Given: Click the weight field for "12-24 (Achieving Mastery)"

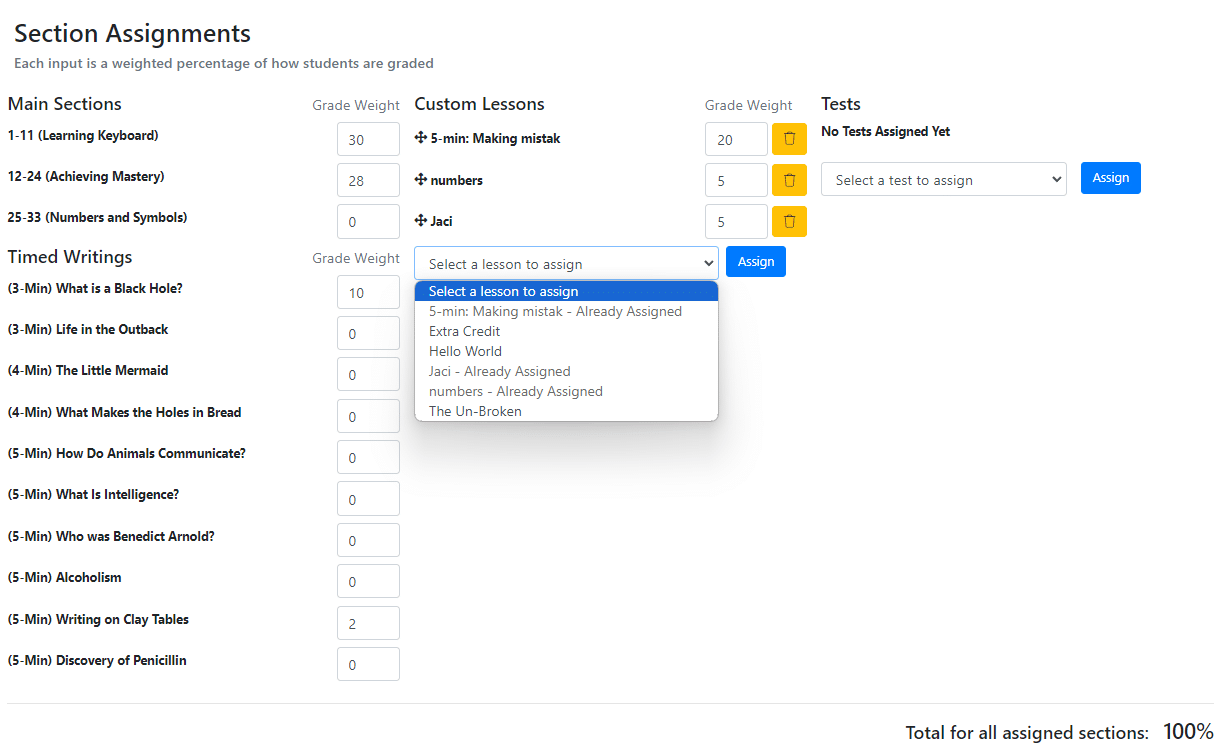Looking at the screenshot, I should tap(368, 180).
